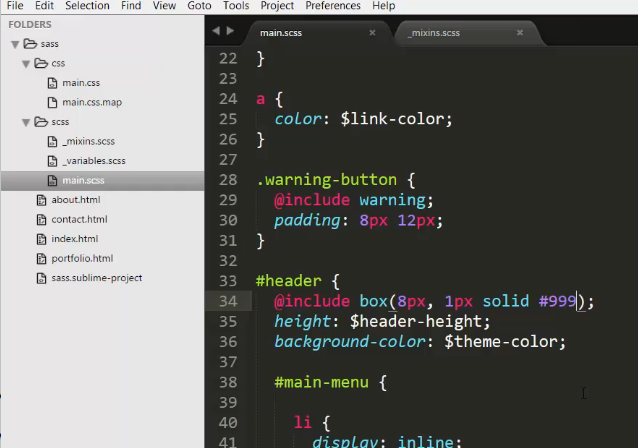Click line number 28 in gutter
This screenshot has height=448, width=638.
228,180
